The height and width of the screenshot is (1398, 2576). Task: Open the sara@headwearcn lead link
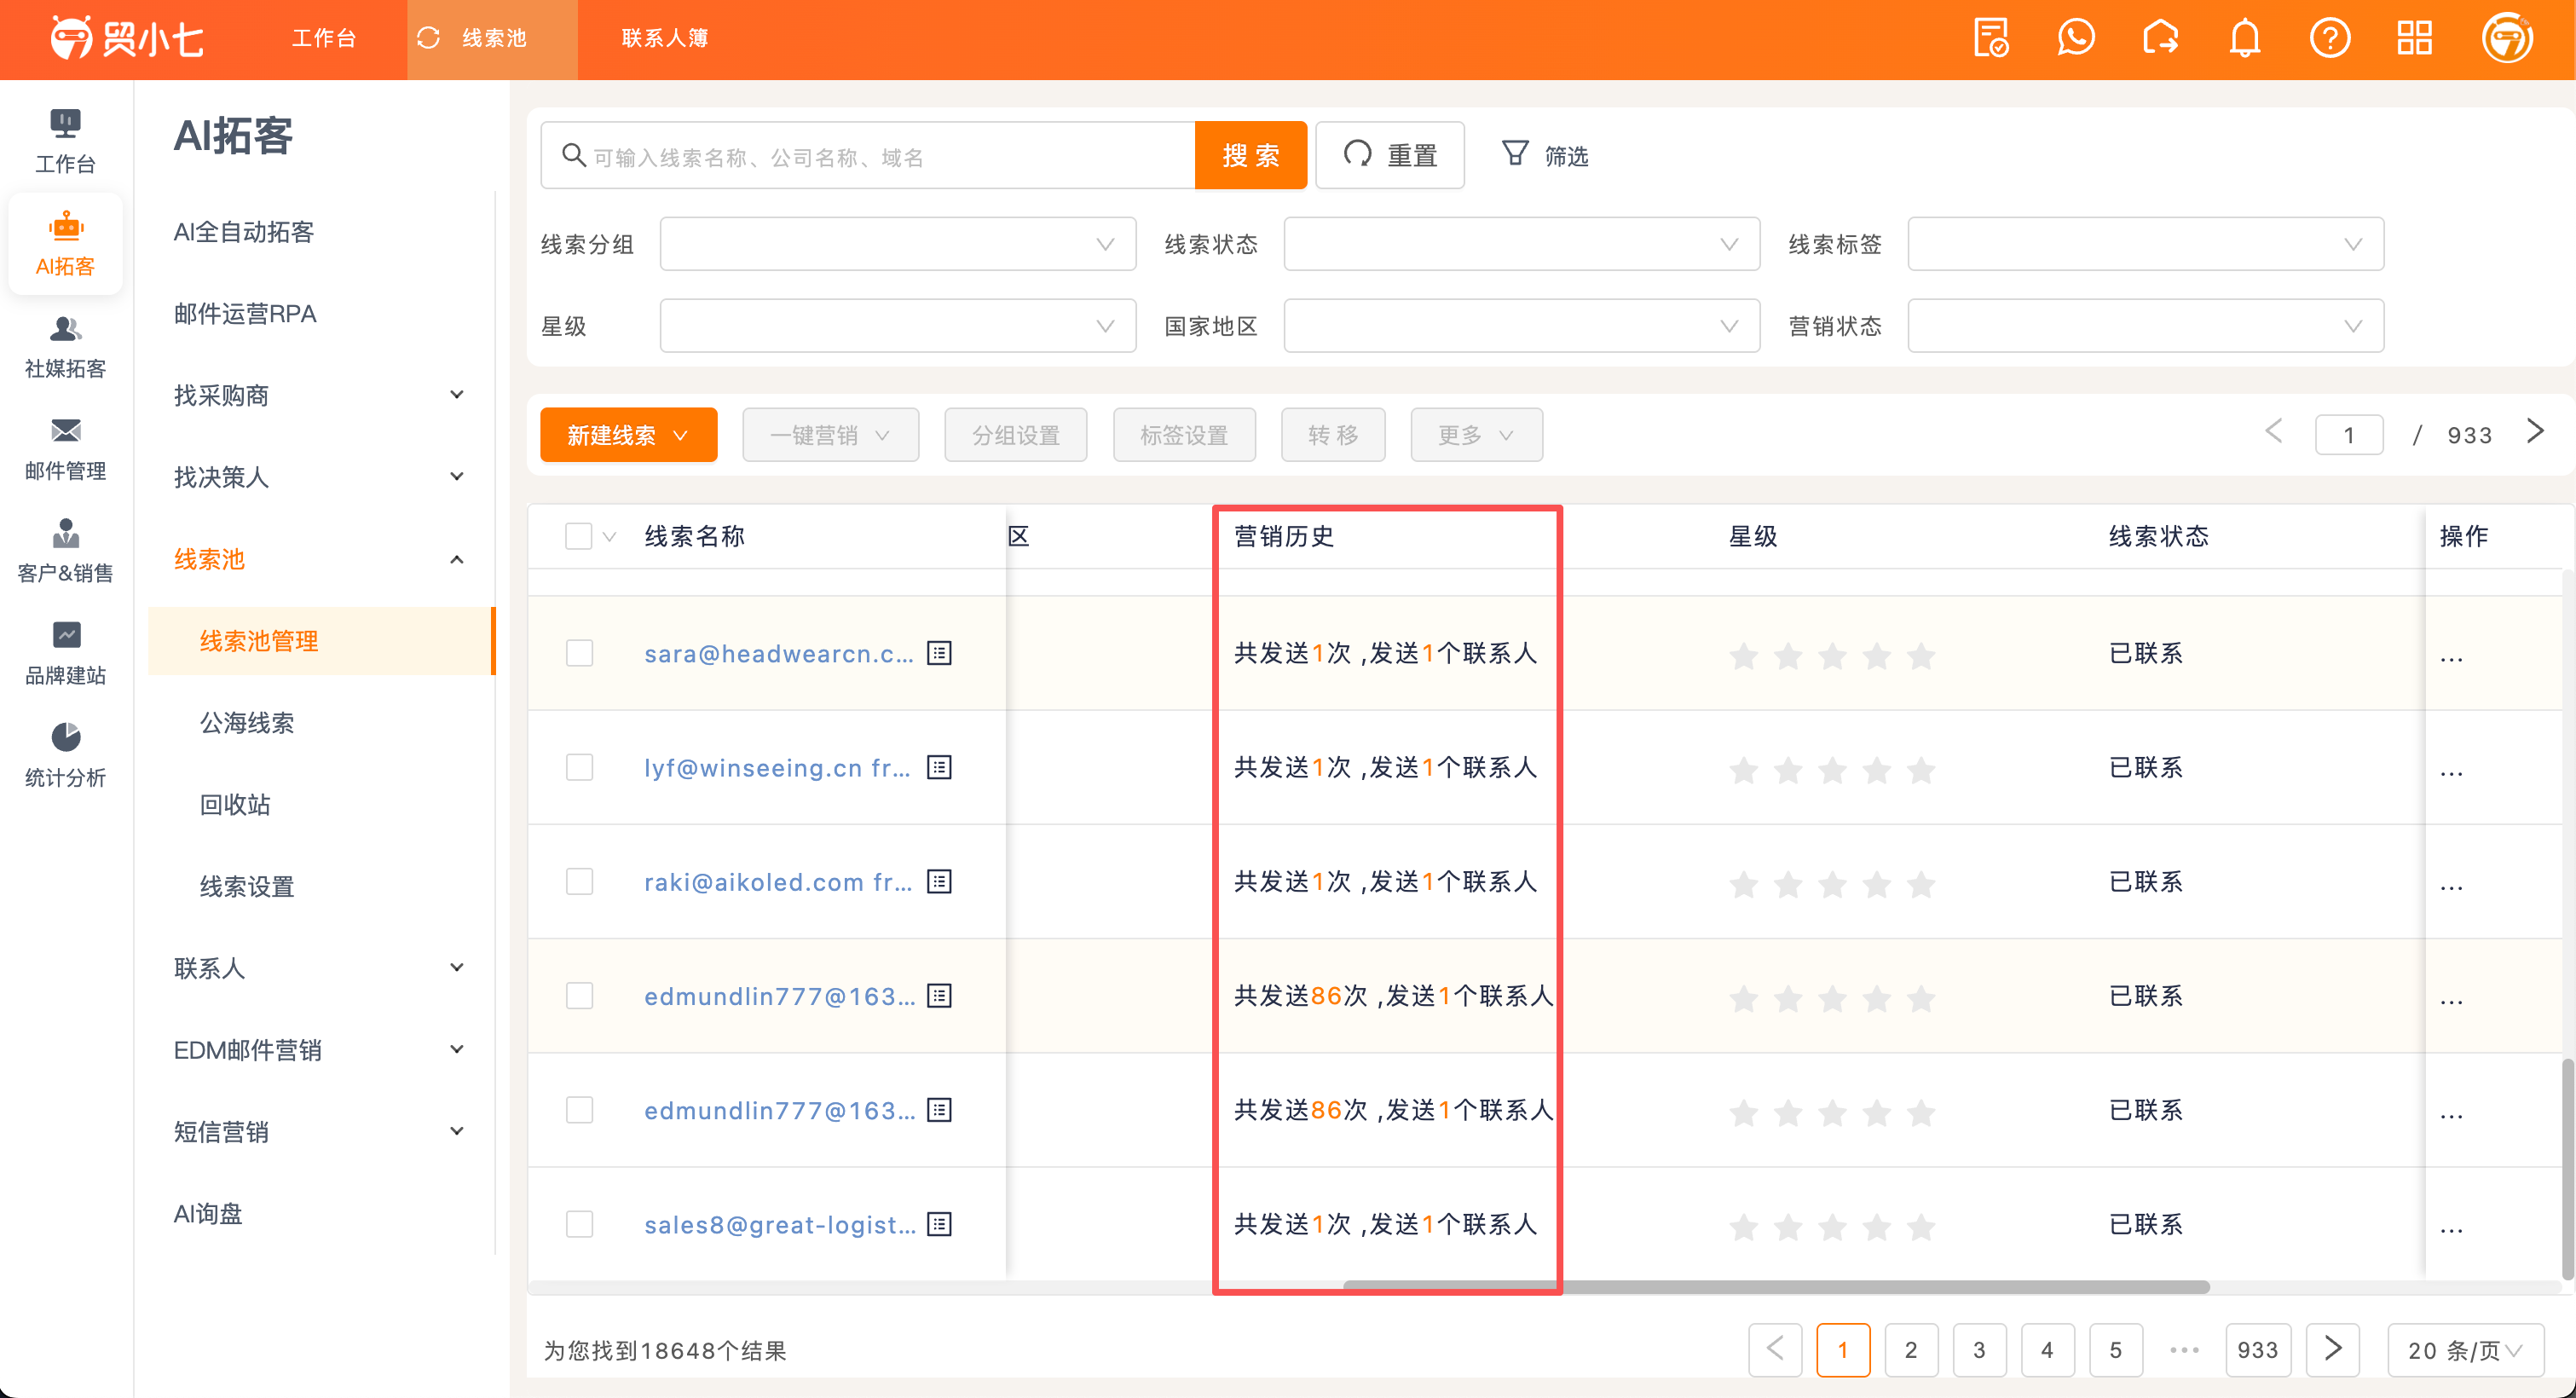click(778, 653)
